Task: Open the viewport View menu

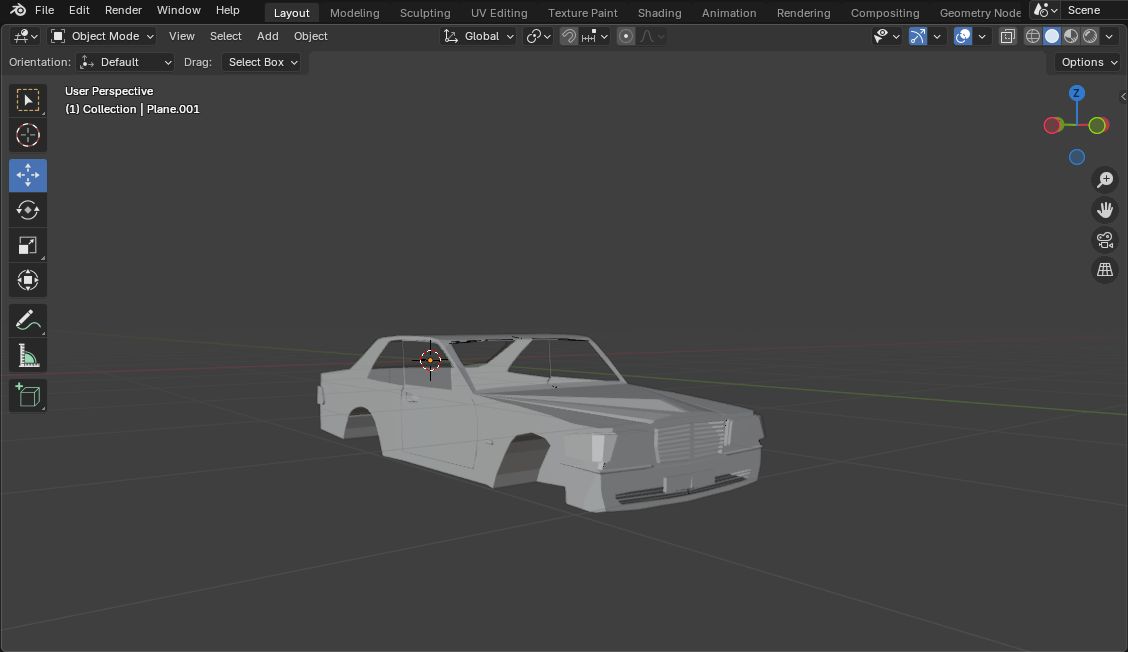Action: point(181,36)
